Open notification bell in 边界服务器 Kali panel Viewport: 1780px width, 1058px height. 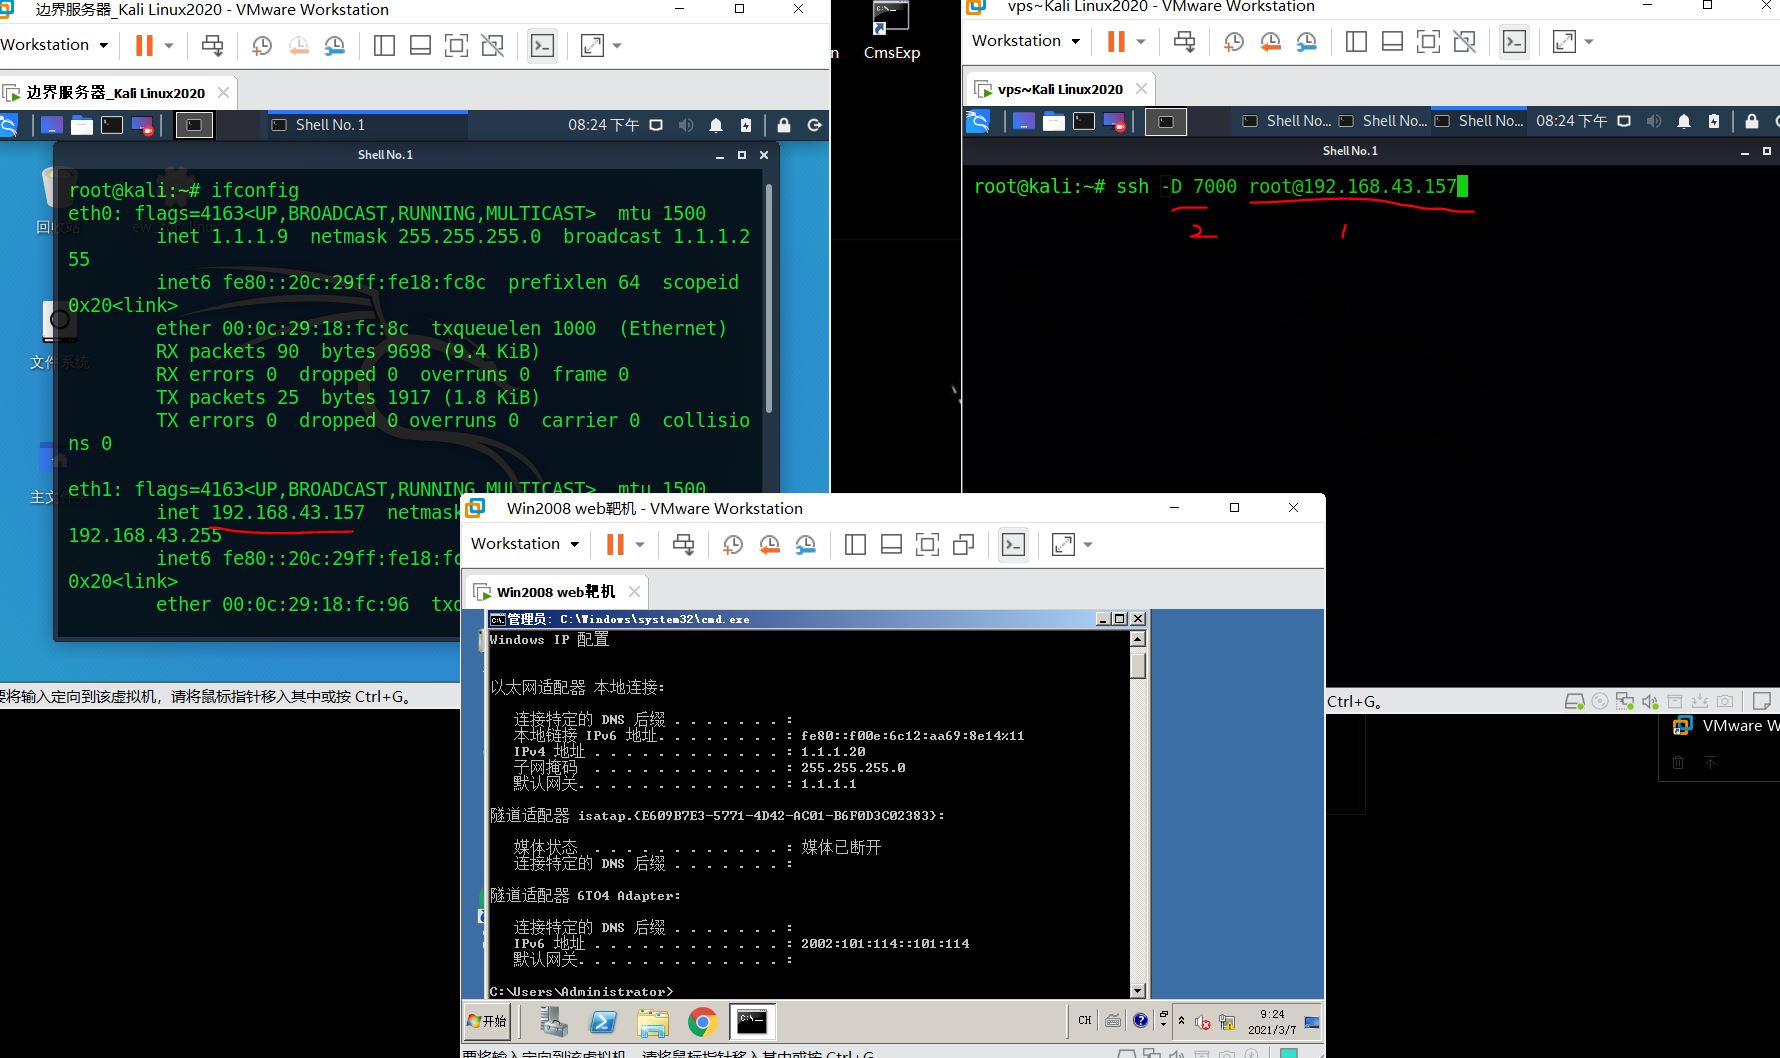[716, 125]
